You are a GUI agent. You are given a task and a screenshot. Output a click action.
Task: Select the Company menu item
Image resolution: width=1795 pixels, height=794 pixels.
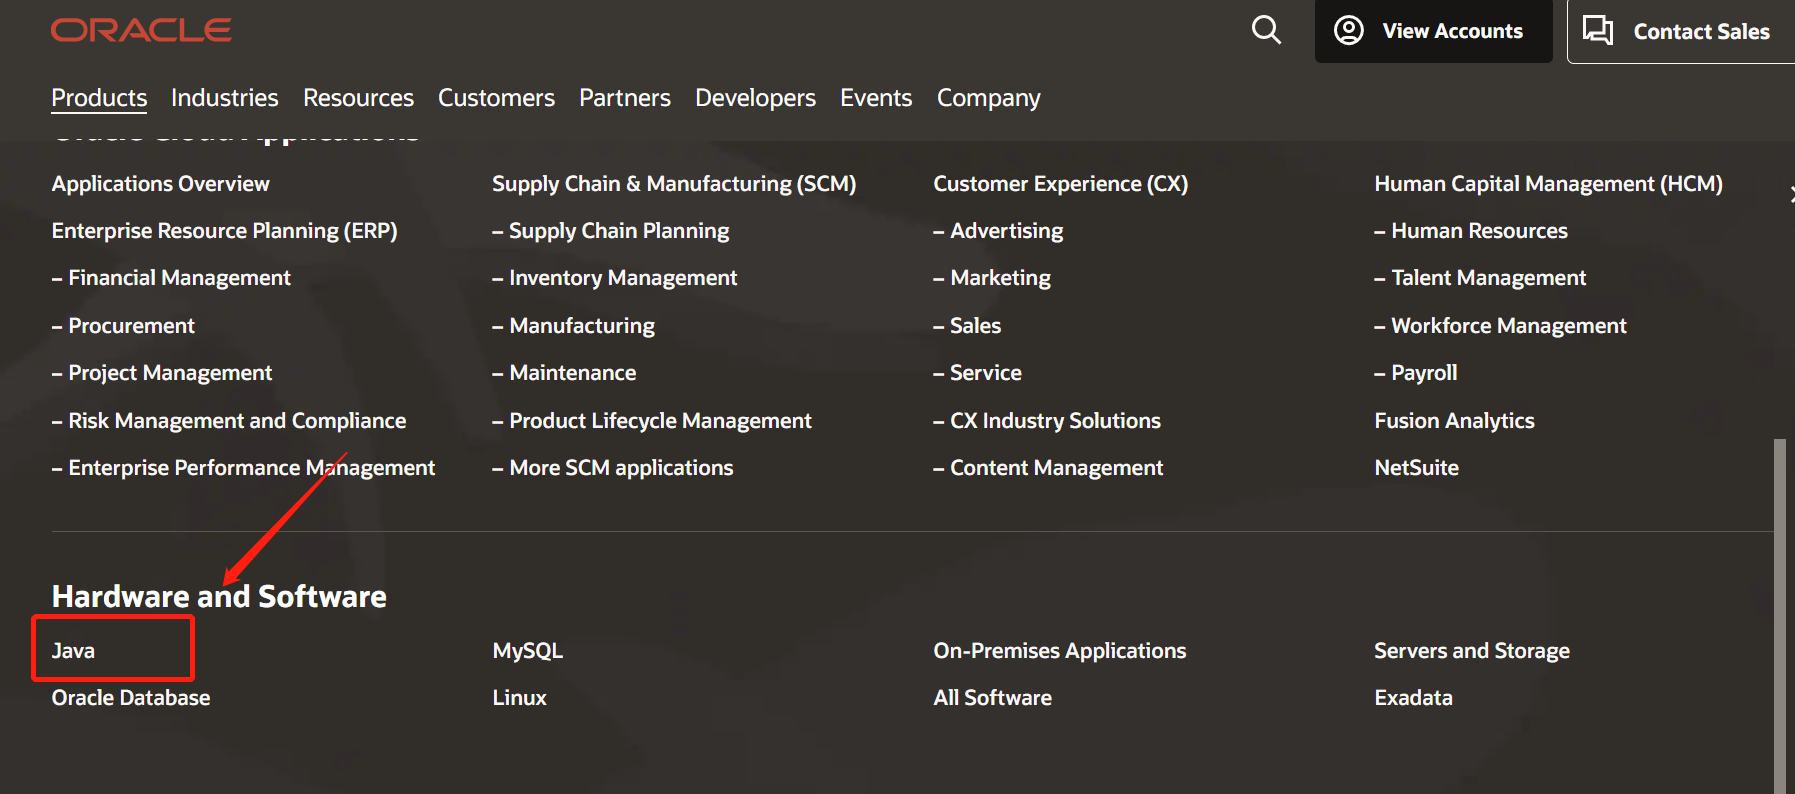point(988,98)
